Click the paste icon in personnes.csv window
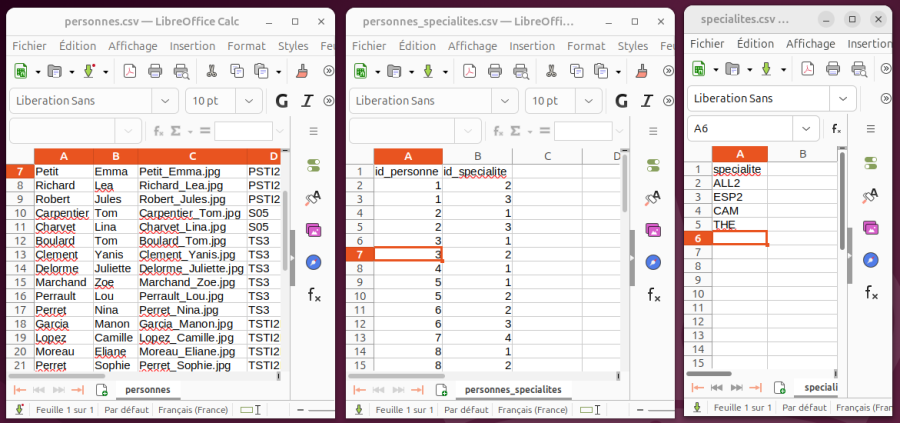 click(262, 71)
